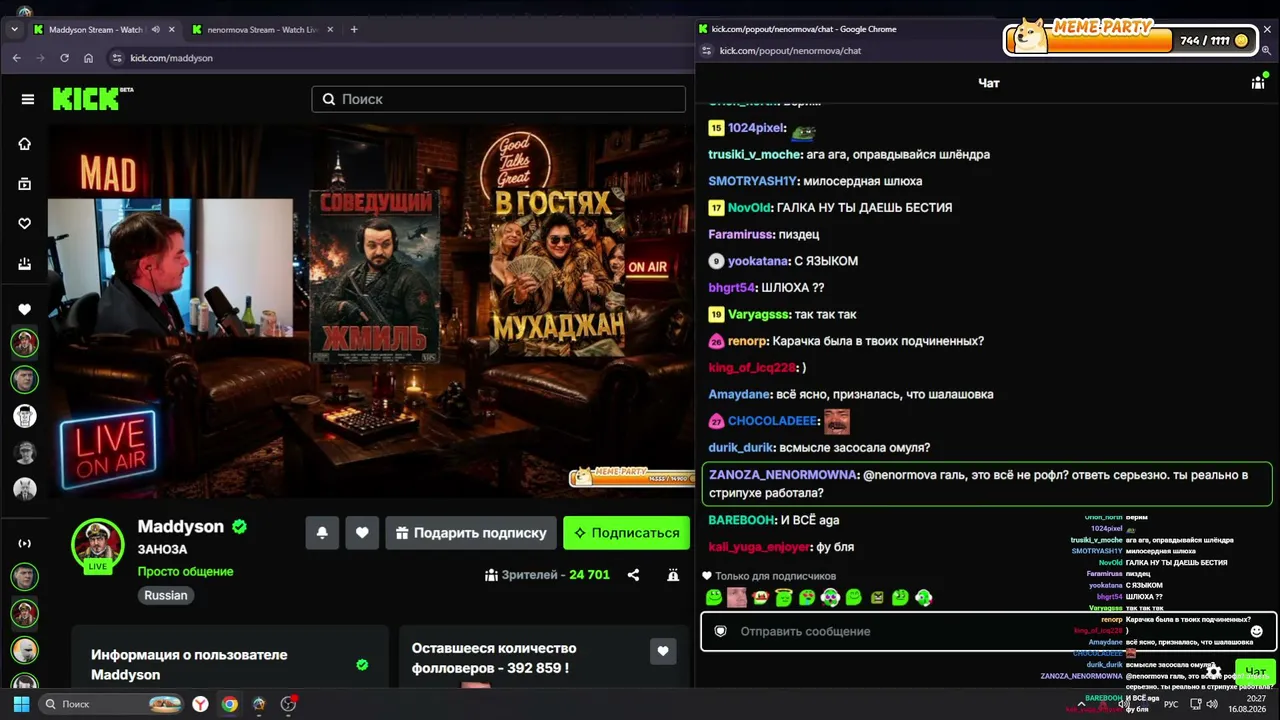Open Following heart icon near sidebar top
The width and height of the screenshot is (1280, 720).
coord(25,224)
